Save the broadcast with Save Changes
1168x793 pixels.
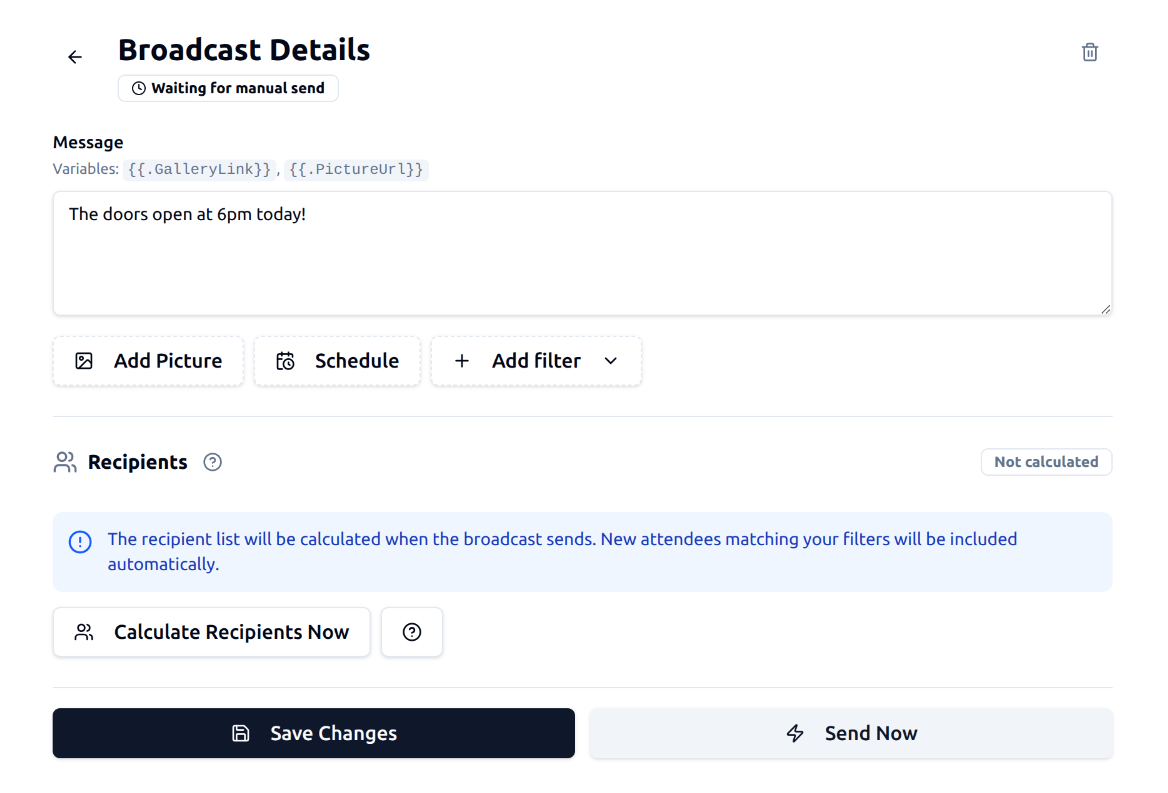coord(314,733)
